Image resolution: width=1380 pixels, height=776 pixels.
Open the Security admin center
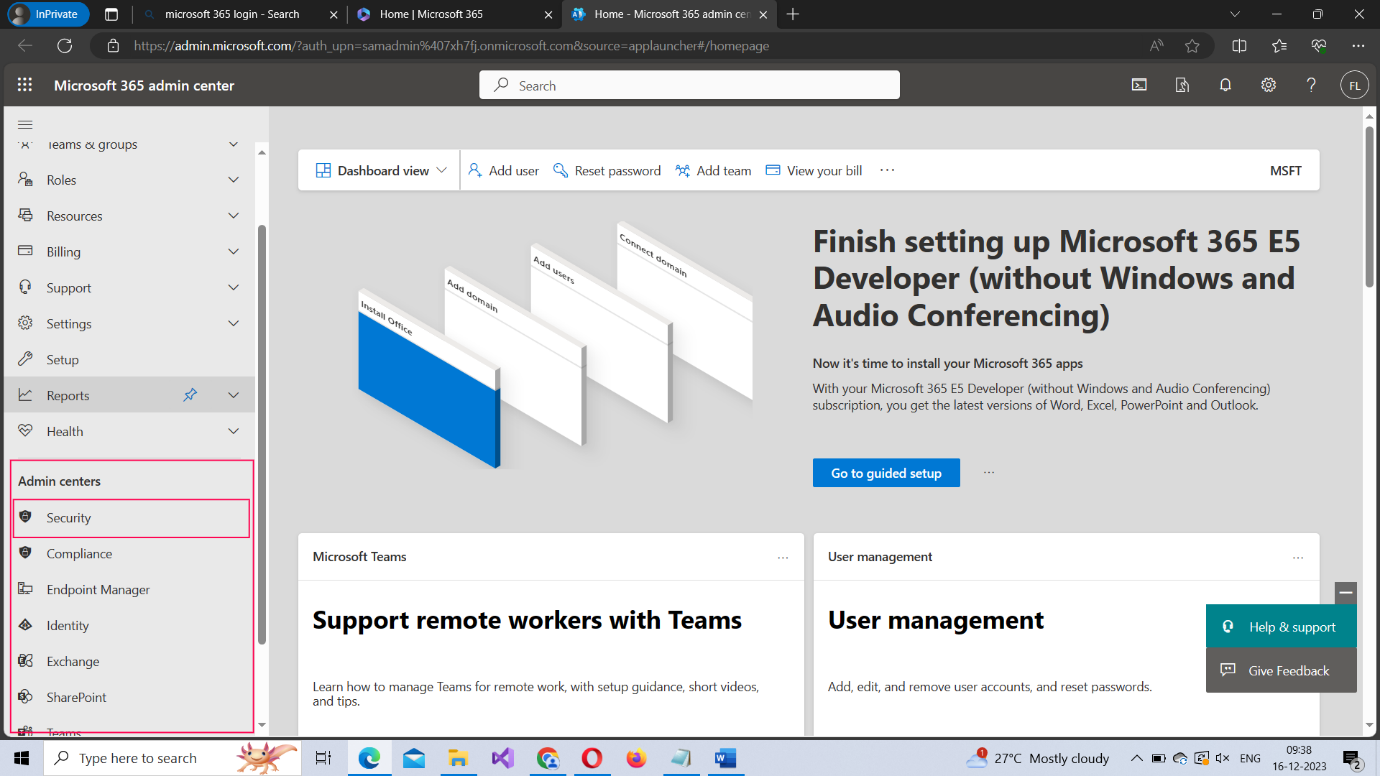point(130,518)
